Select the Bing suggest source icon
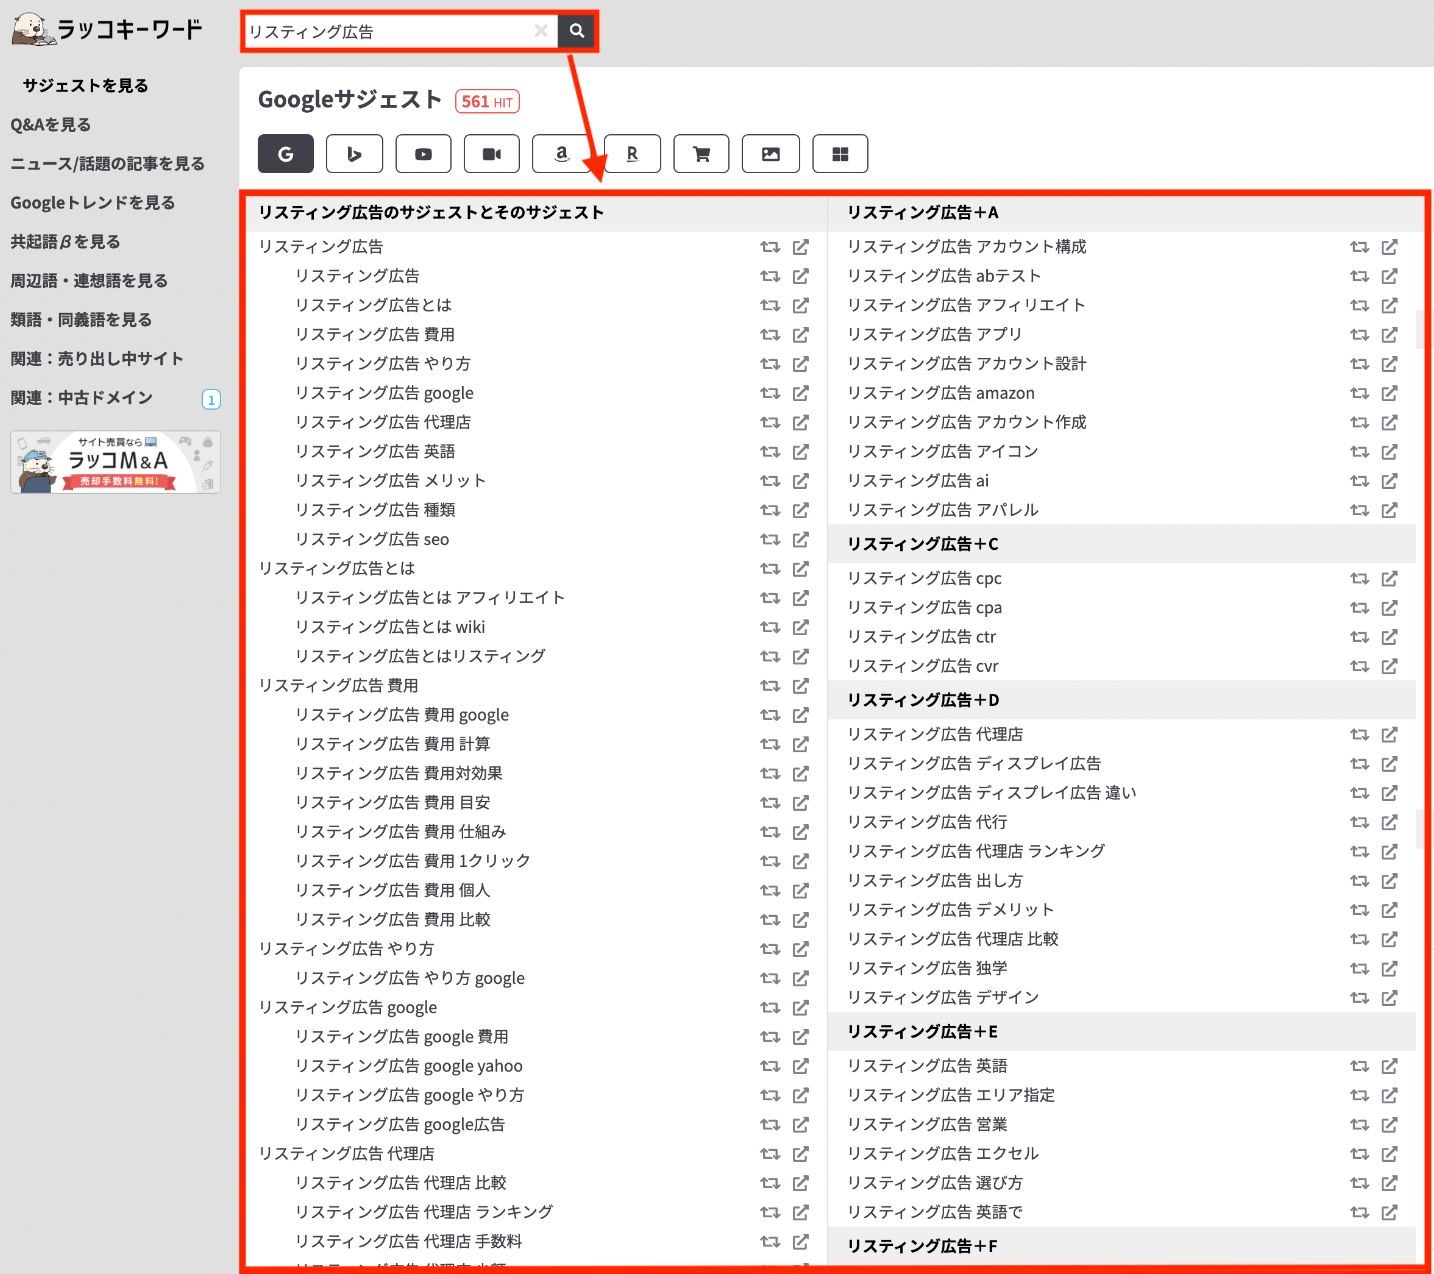1434x1274 pixels. (x=354, y=154)
